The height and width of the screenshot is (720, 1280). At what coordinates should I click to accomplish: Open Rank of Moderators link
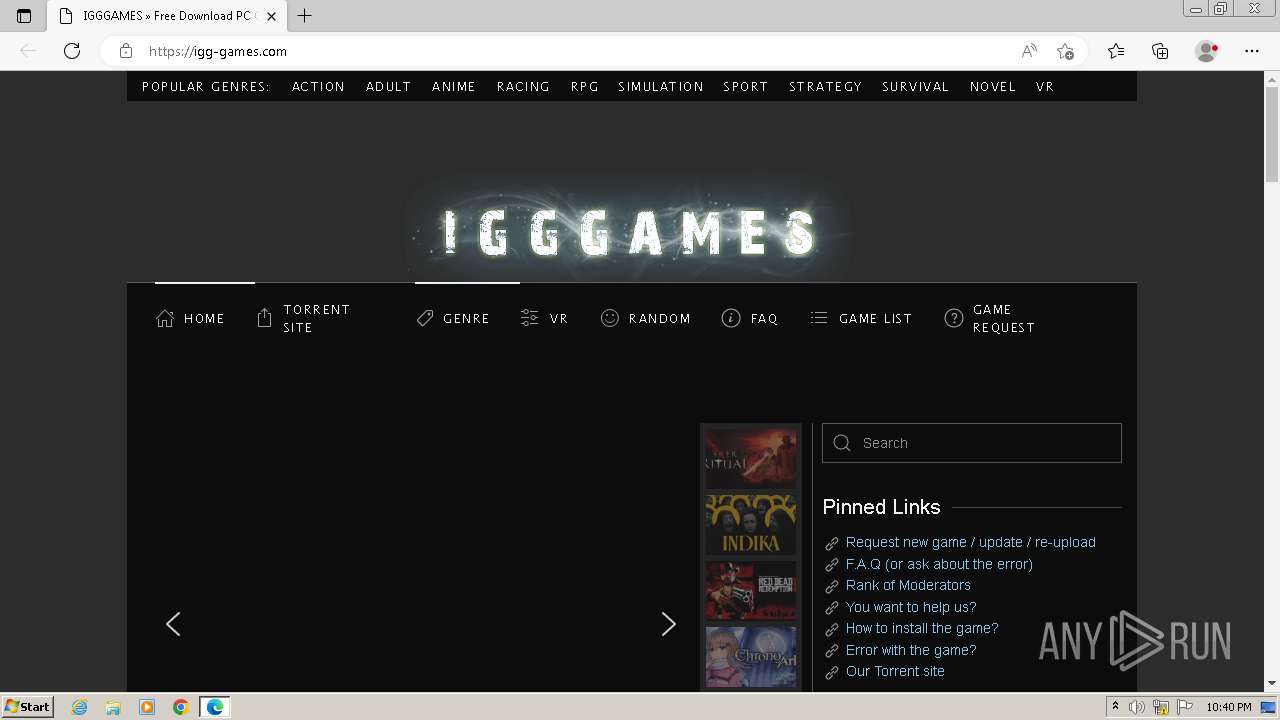[x=908, y=585]
